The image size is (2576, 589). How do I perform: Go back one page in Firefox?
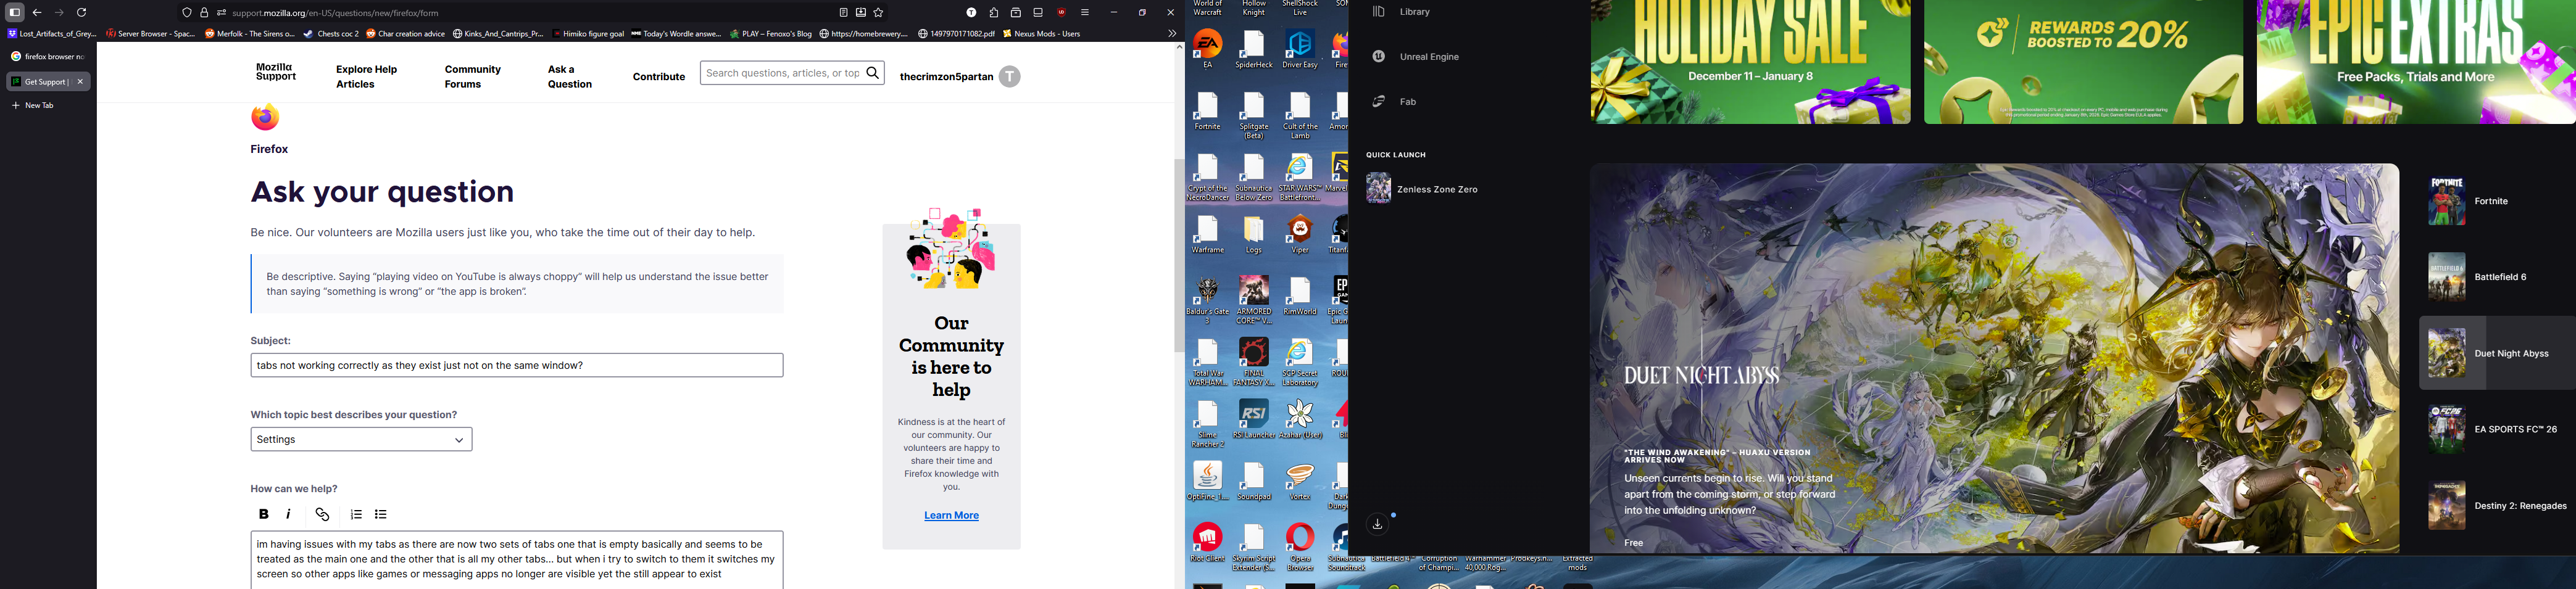point(38,13)
